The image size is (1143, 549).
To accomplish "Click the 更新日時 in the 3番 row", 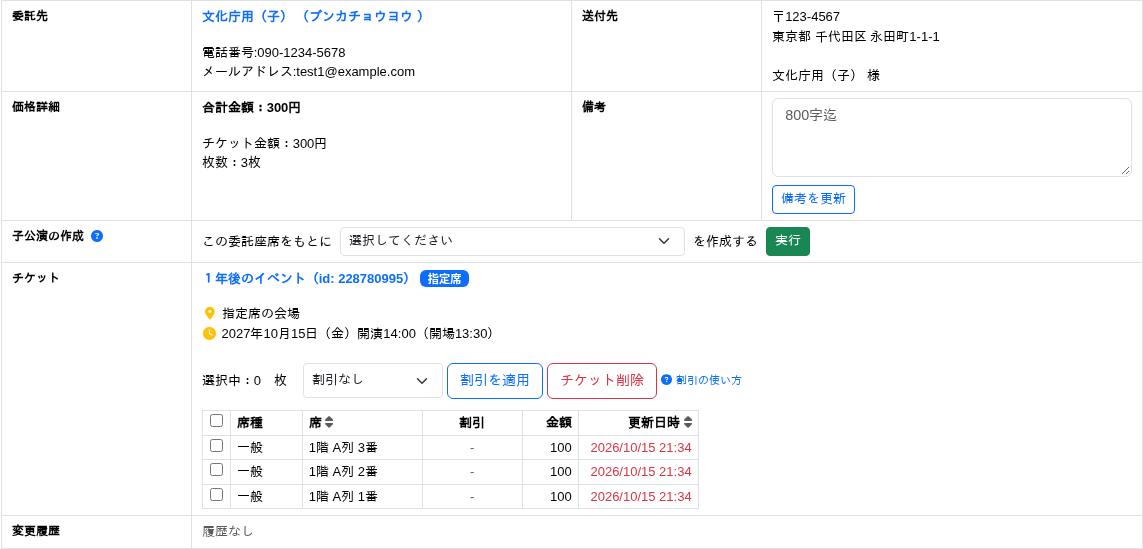I will point(641,448).
